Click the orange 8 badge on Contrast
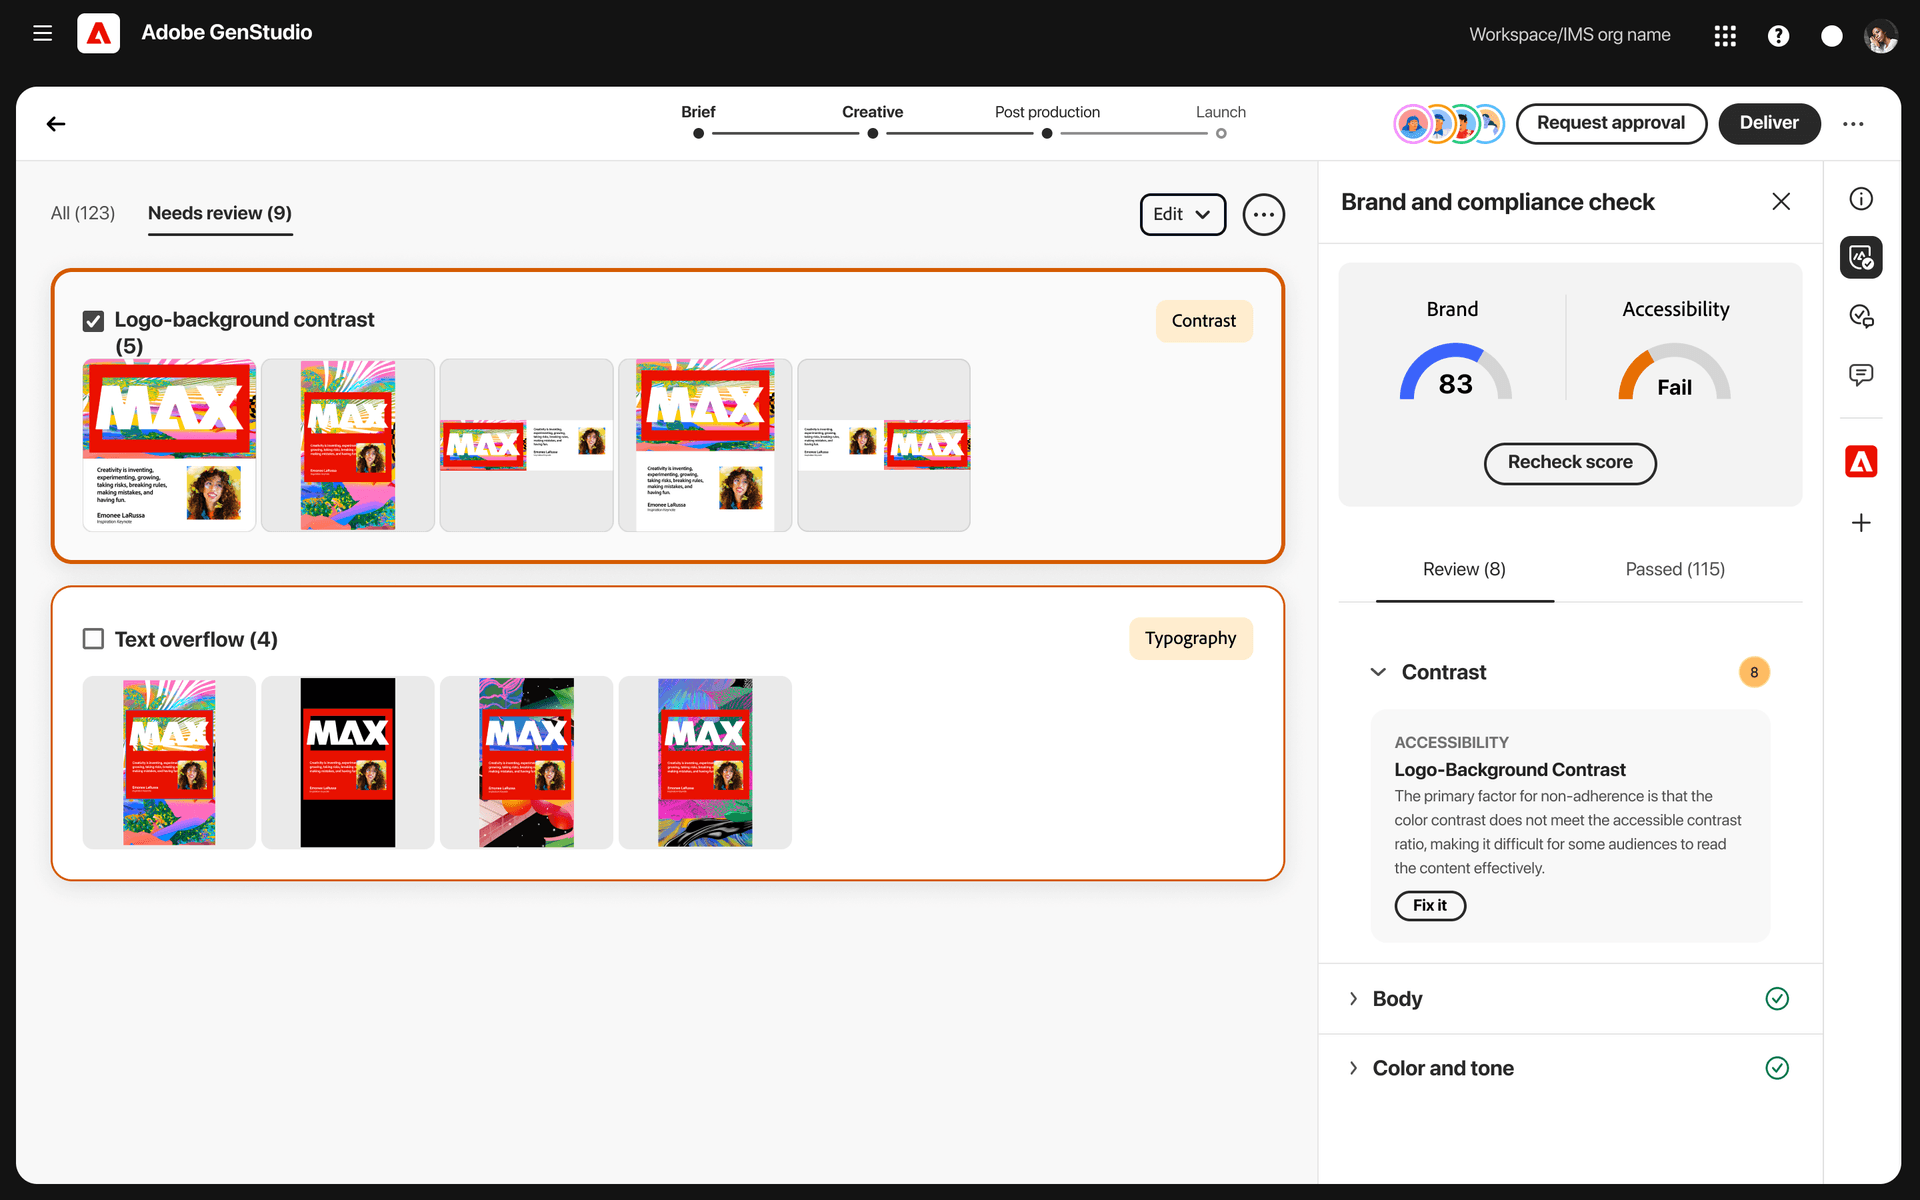1920x1200 pixels. click(x=1754, y=672)
